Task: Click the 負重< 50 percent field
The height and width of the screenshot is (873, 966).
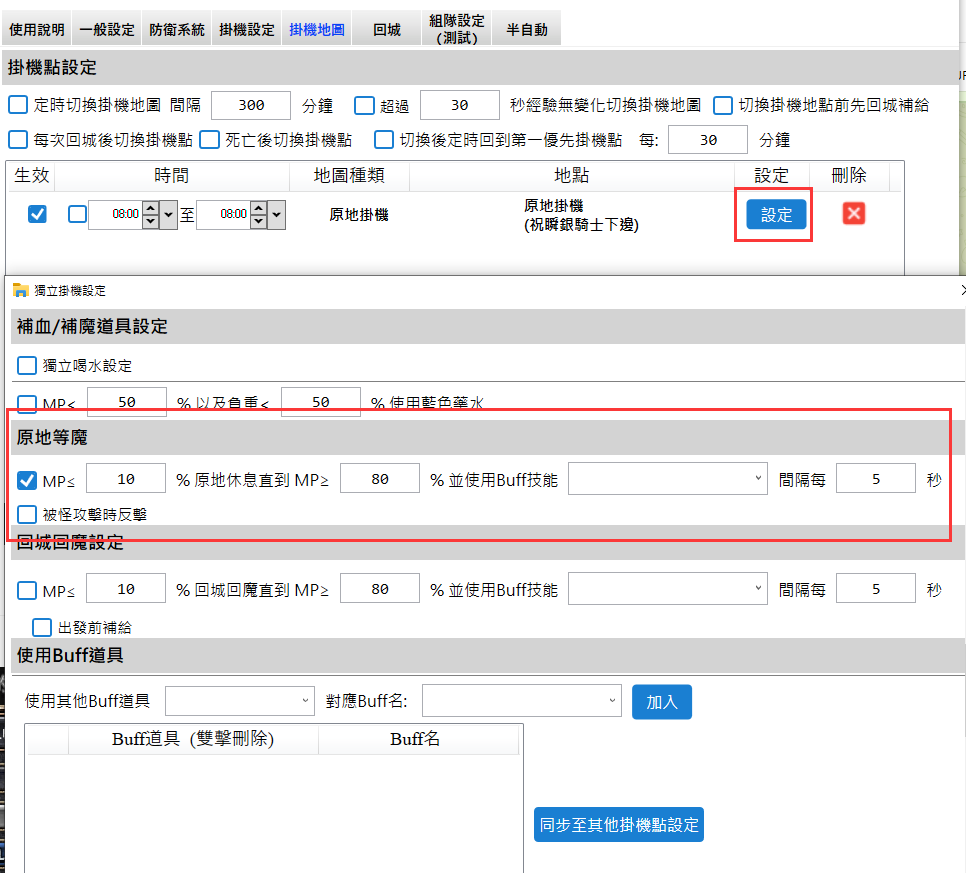Action: coord(320,402)
